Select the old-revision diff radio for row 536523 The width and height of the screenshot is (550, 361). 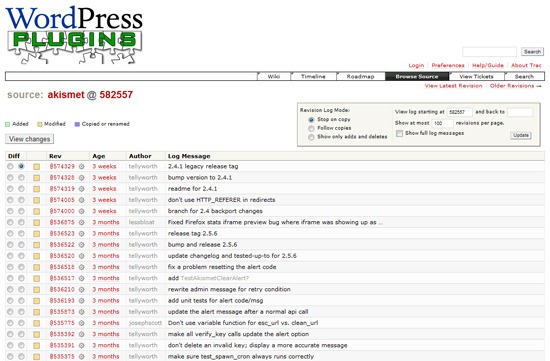10,234
